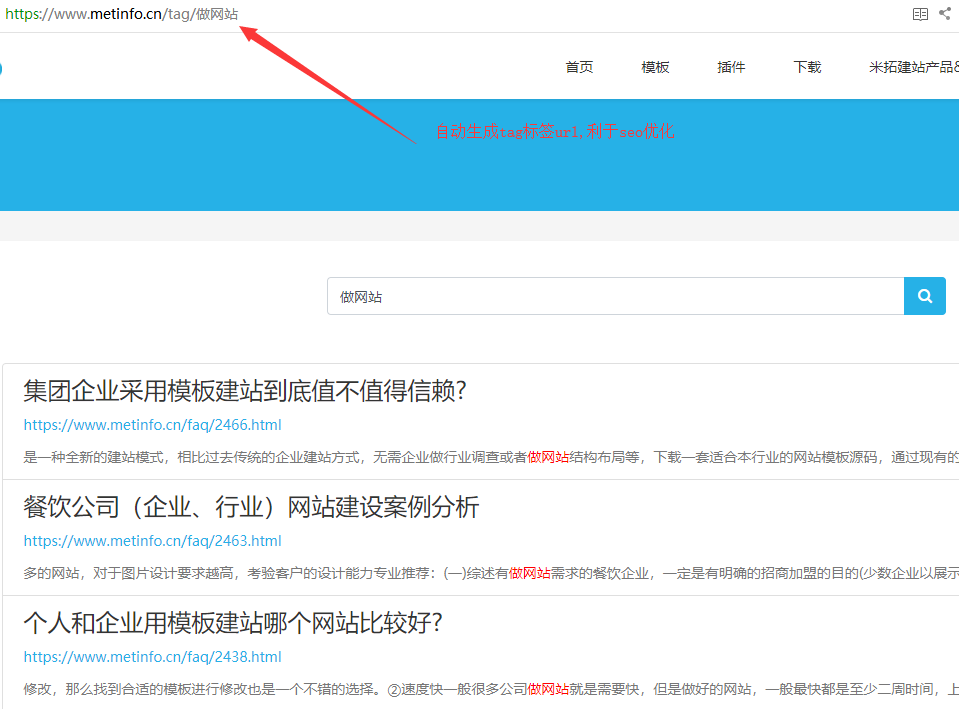Click the browser address bar URL
Screen dimensions: 959x709
click(122, 14)
